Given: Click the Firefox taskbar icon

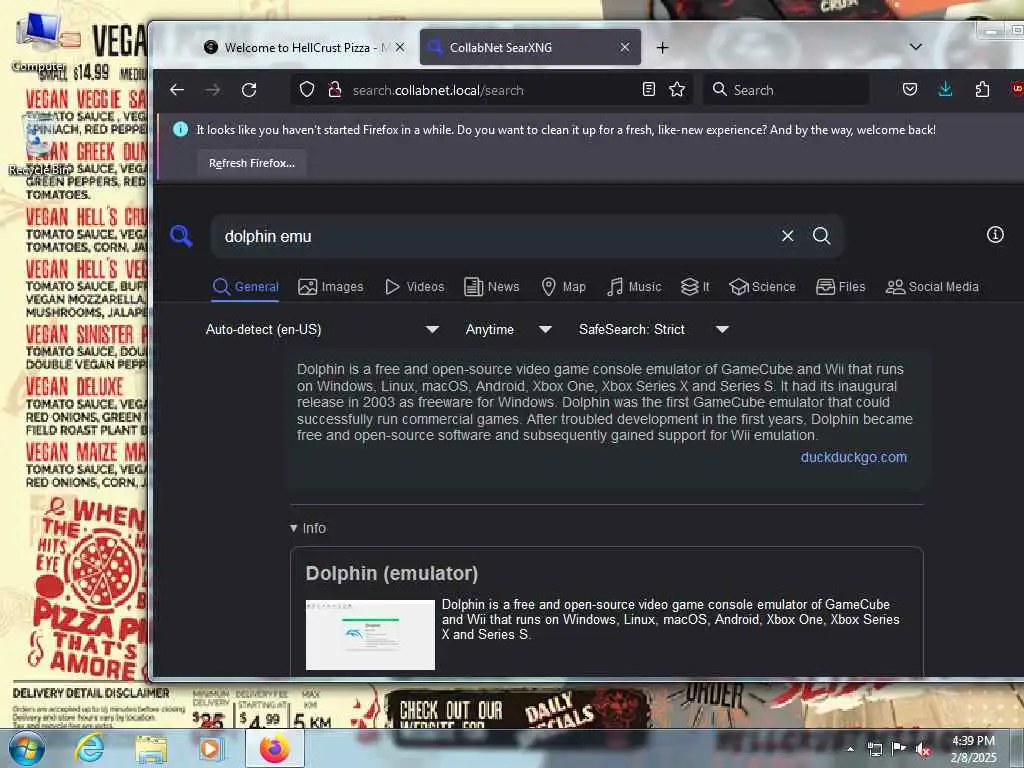Looking at the screenshot, I should (275, 748).
